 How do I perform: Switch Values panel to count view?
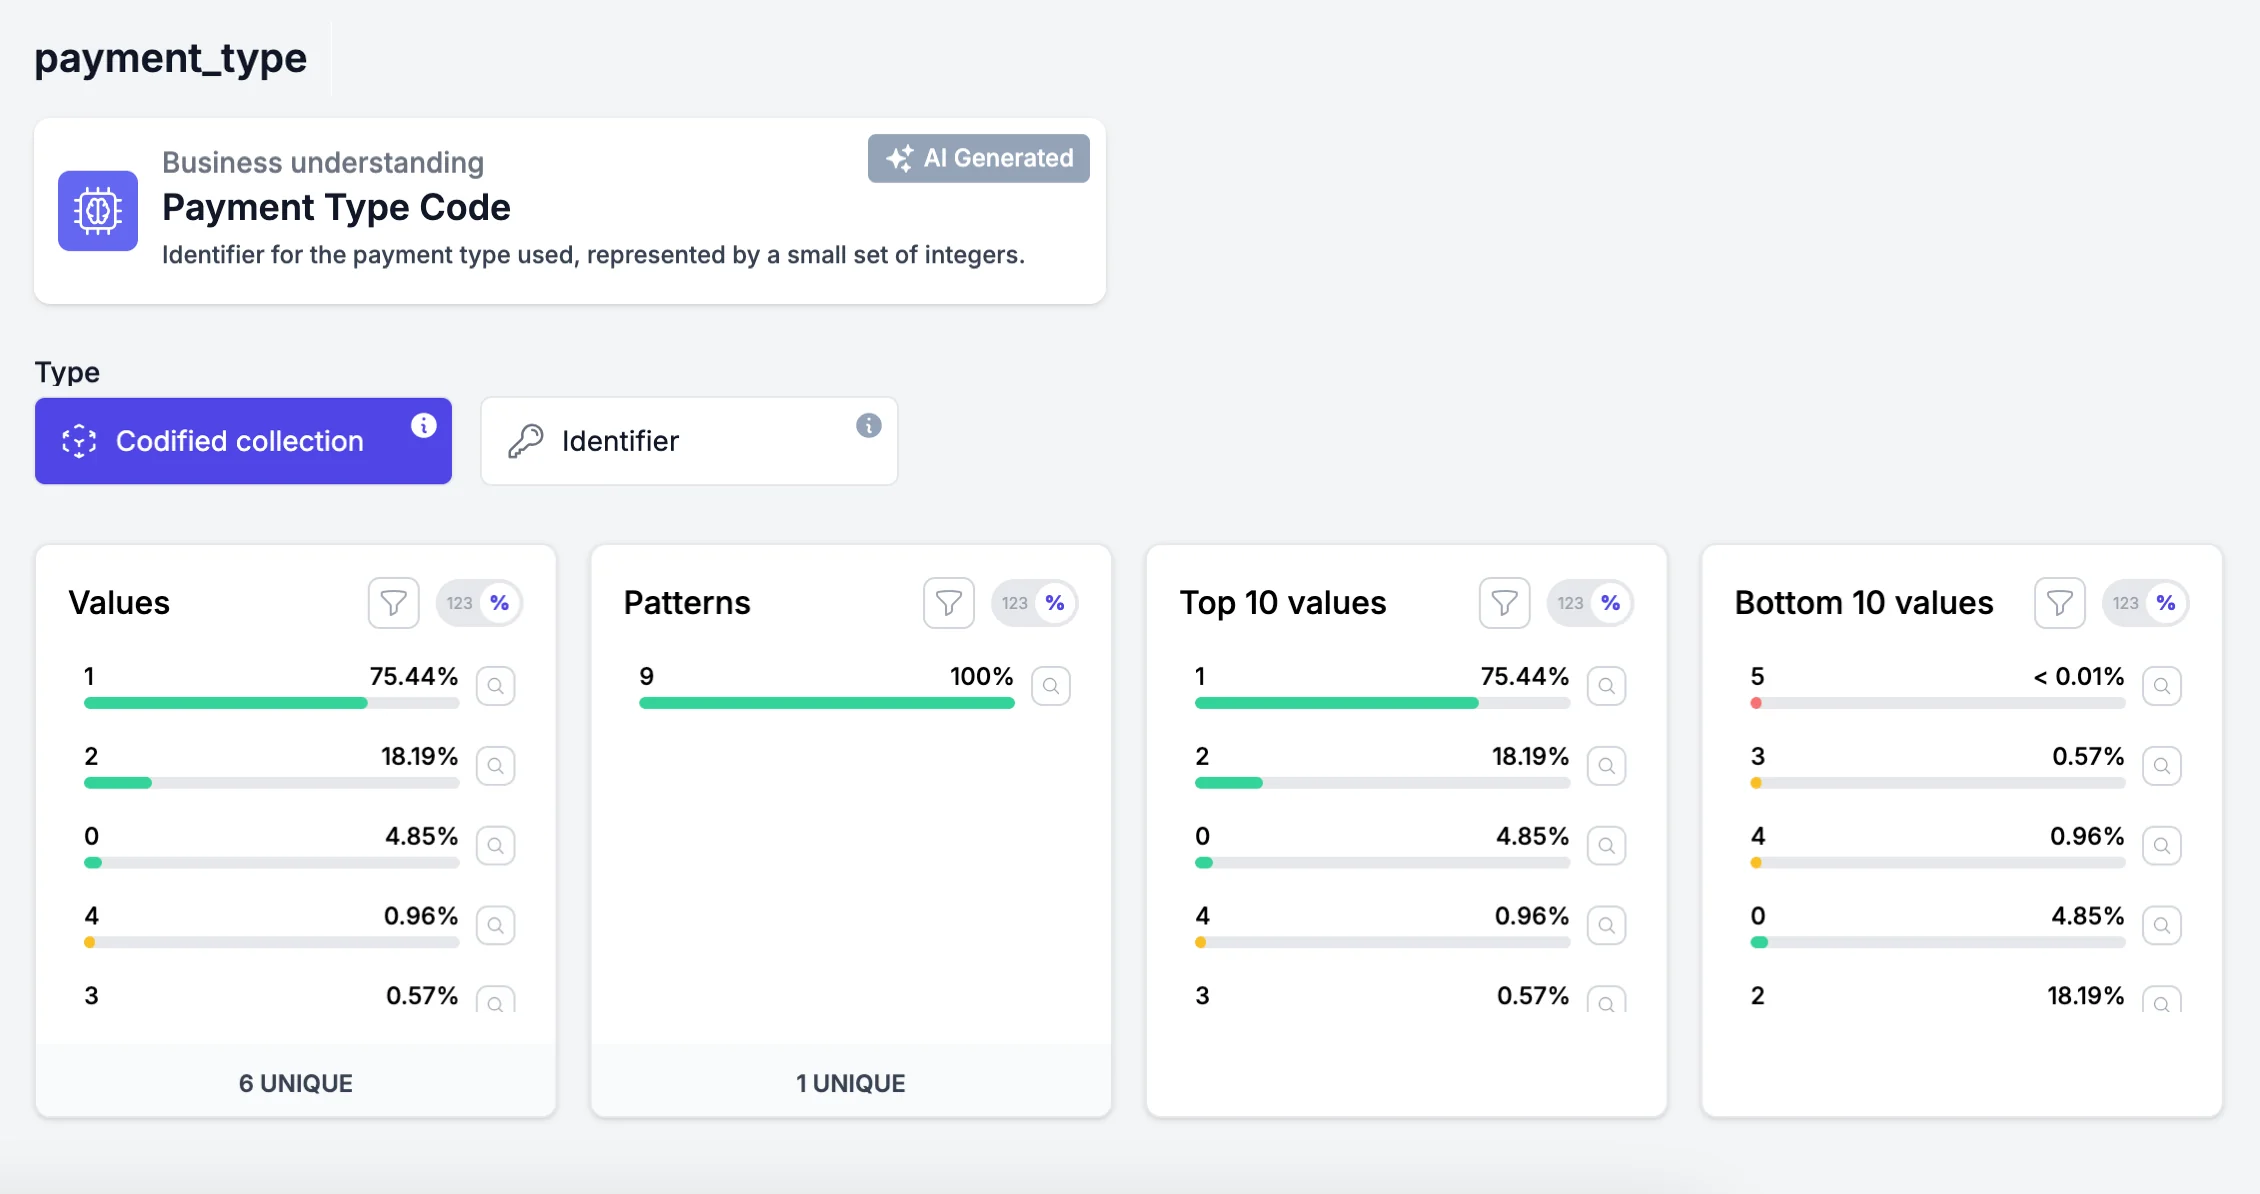pos(459,602)
